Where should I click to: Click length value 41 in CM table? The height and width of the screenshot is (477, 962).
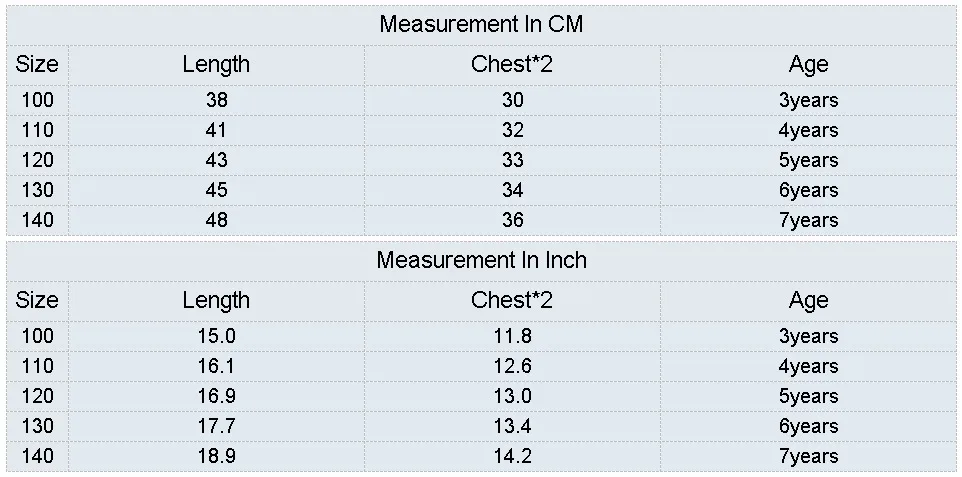pyautogui.click(x=216, y=130)
